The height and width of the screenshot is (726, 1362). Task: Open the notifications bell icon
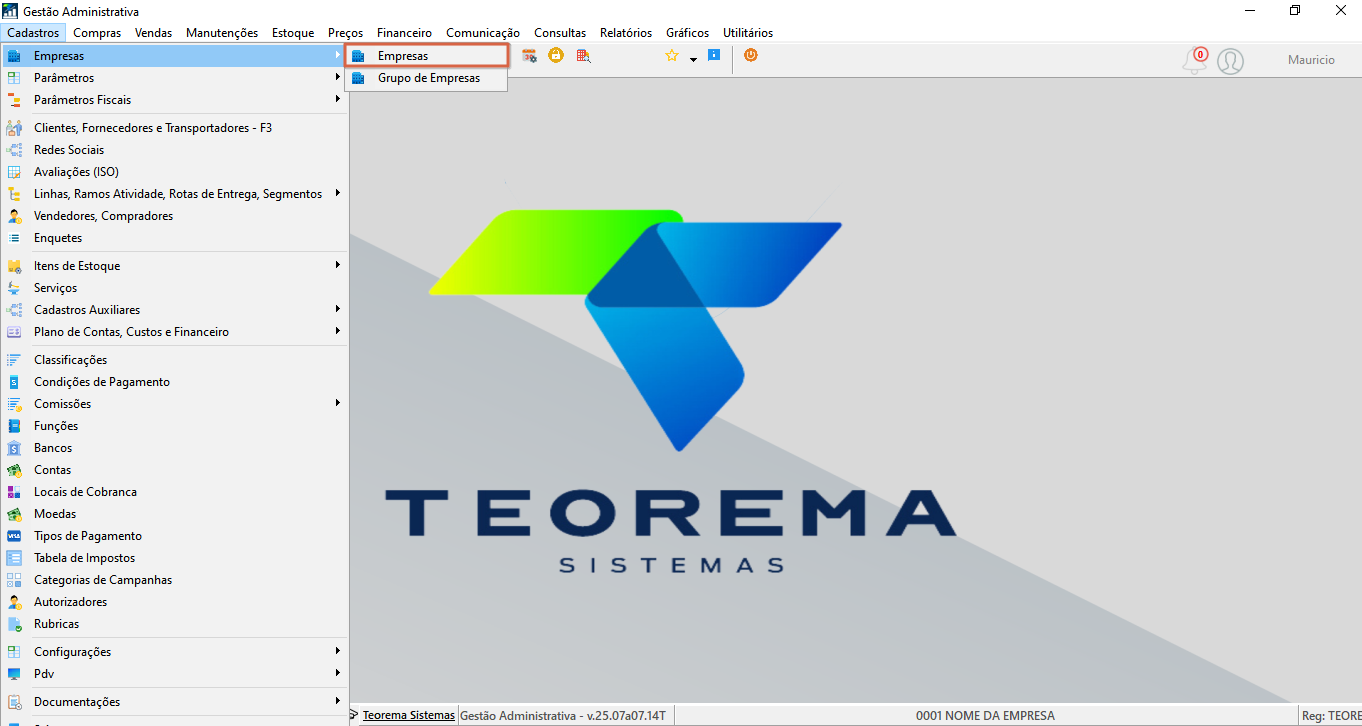pos(1194,61)
